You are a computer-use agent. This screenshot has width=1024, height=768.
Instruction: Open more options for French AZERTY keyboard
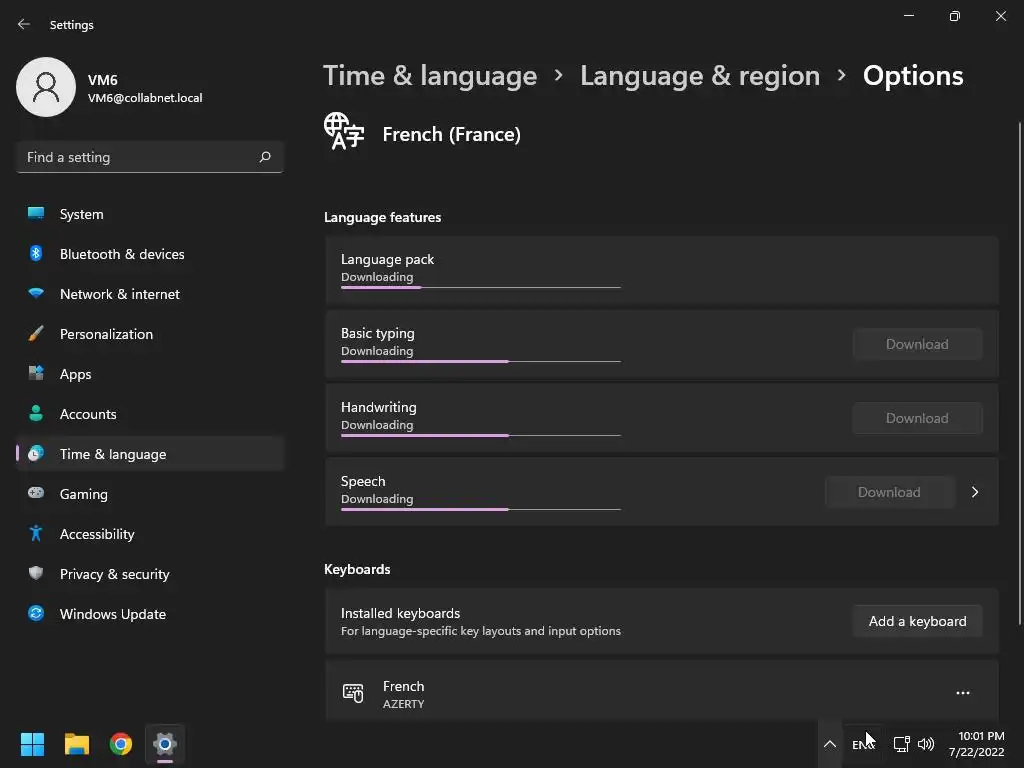(x=962, y=693)
